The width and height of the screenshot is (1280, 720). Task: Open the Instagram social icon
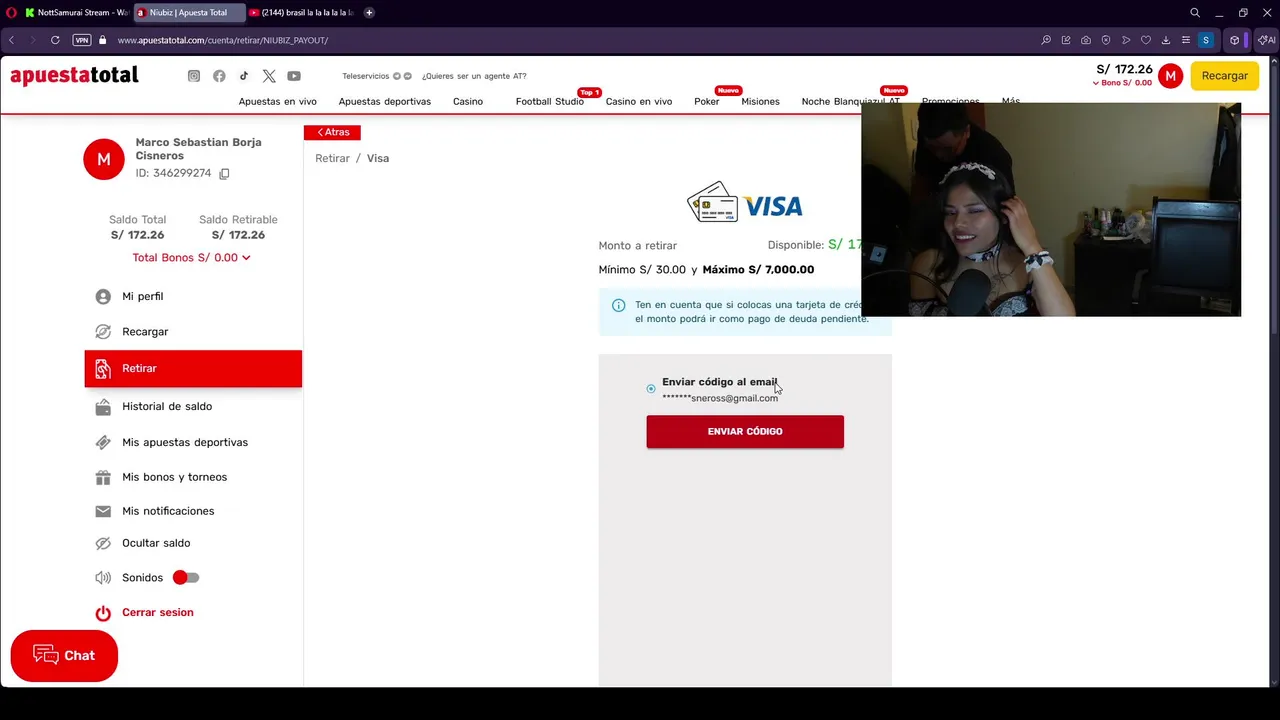point(194,76)
